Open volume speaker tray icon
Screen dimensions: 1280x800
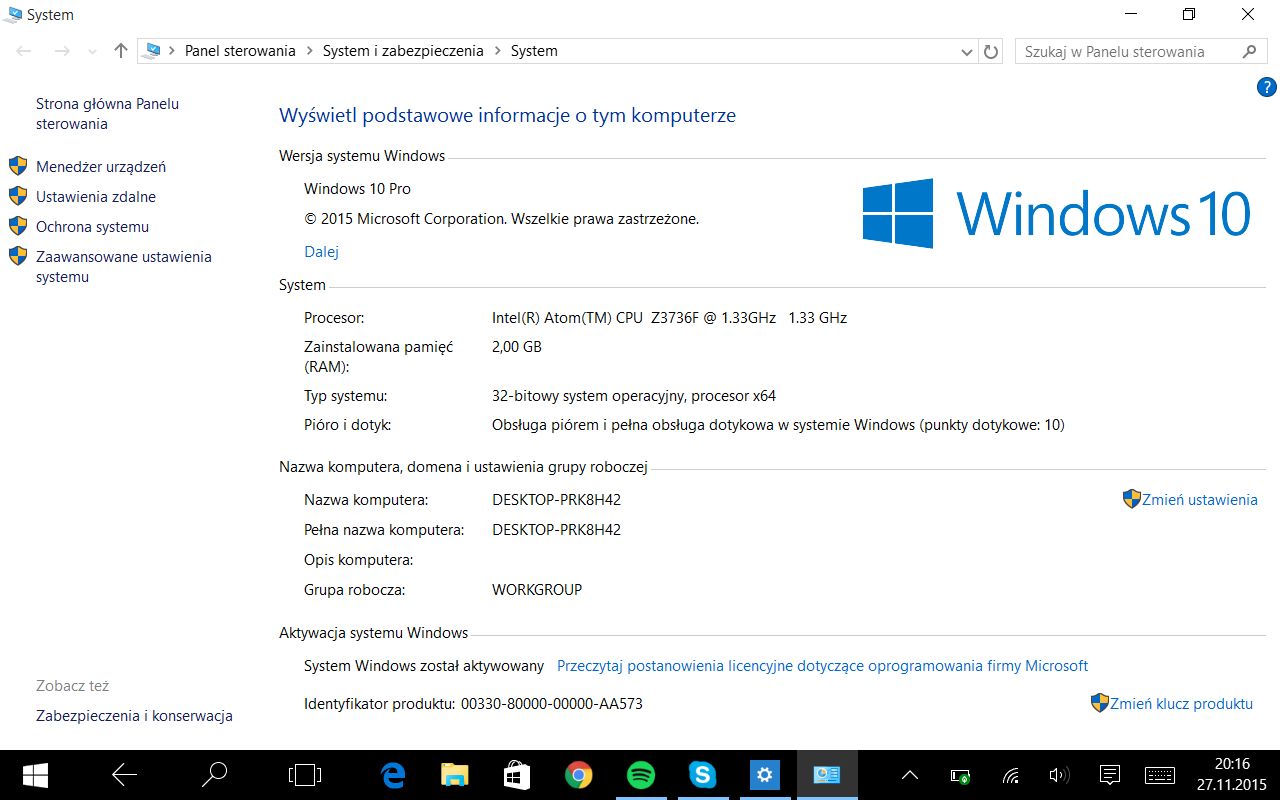1059,775
